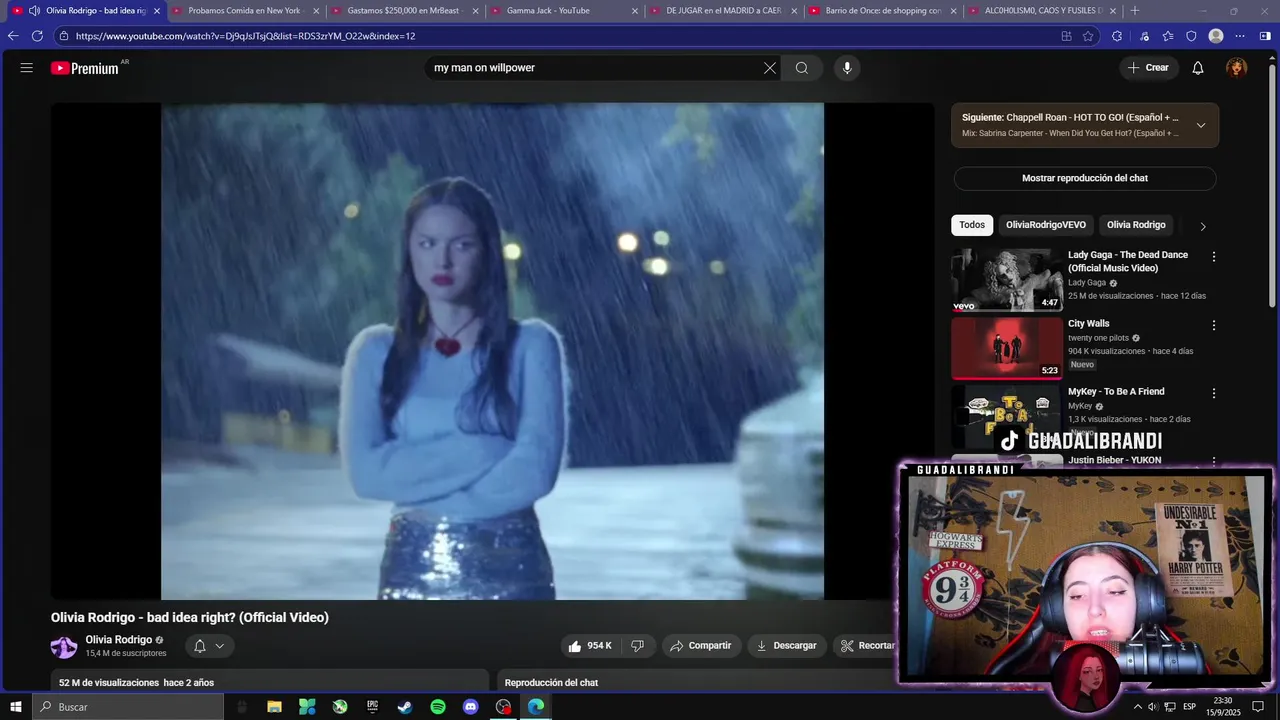
Task: Switch to Barrio de Once tab
Action: 883,11
